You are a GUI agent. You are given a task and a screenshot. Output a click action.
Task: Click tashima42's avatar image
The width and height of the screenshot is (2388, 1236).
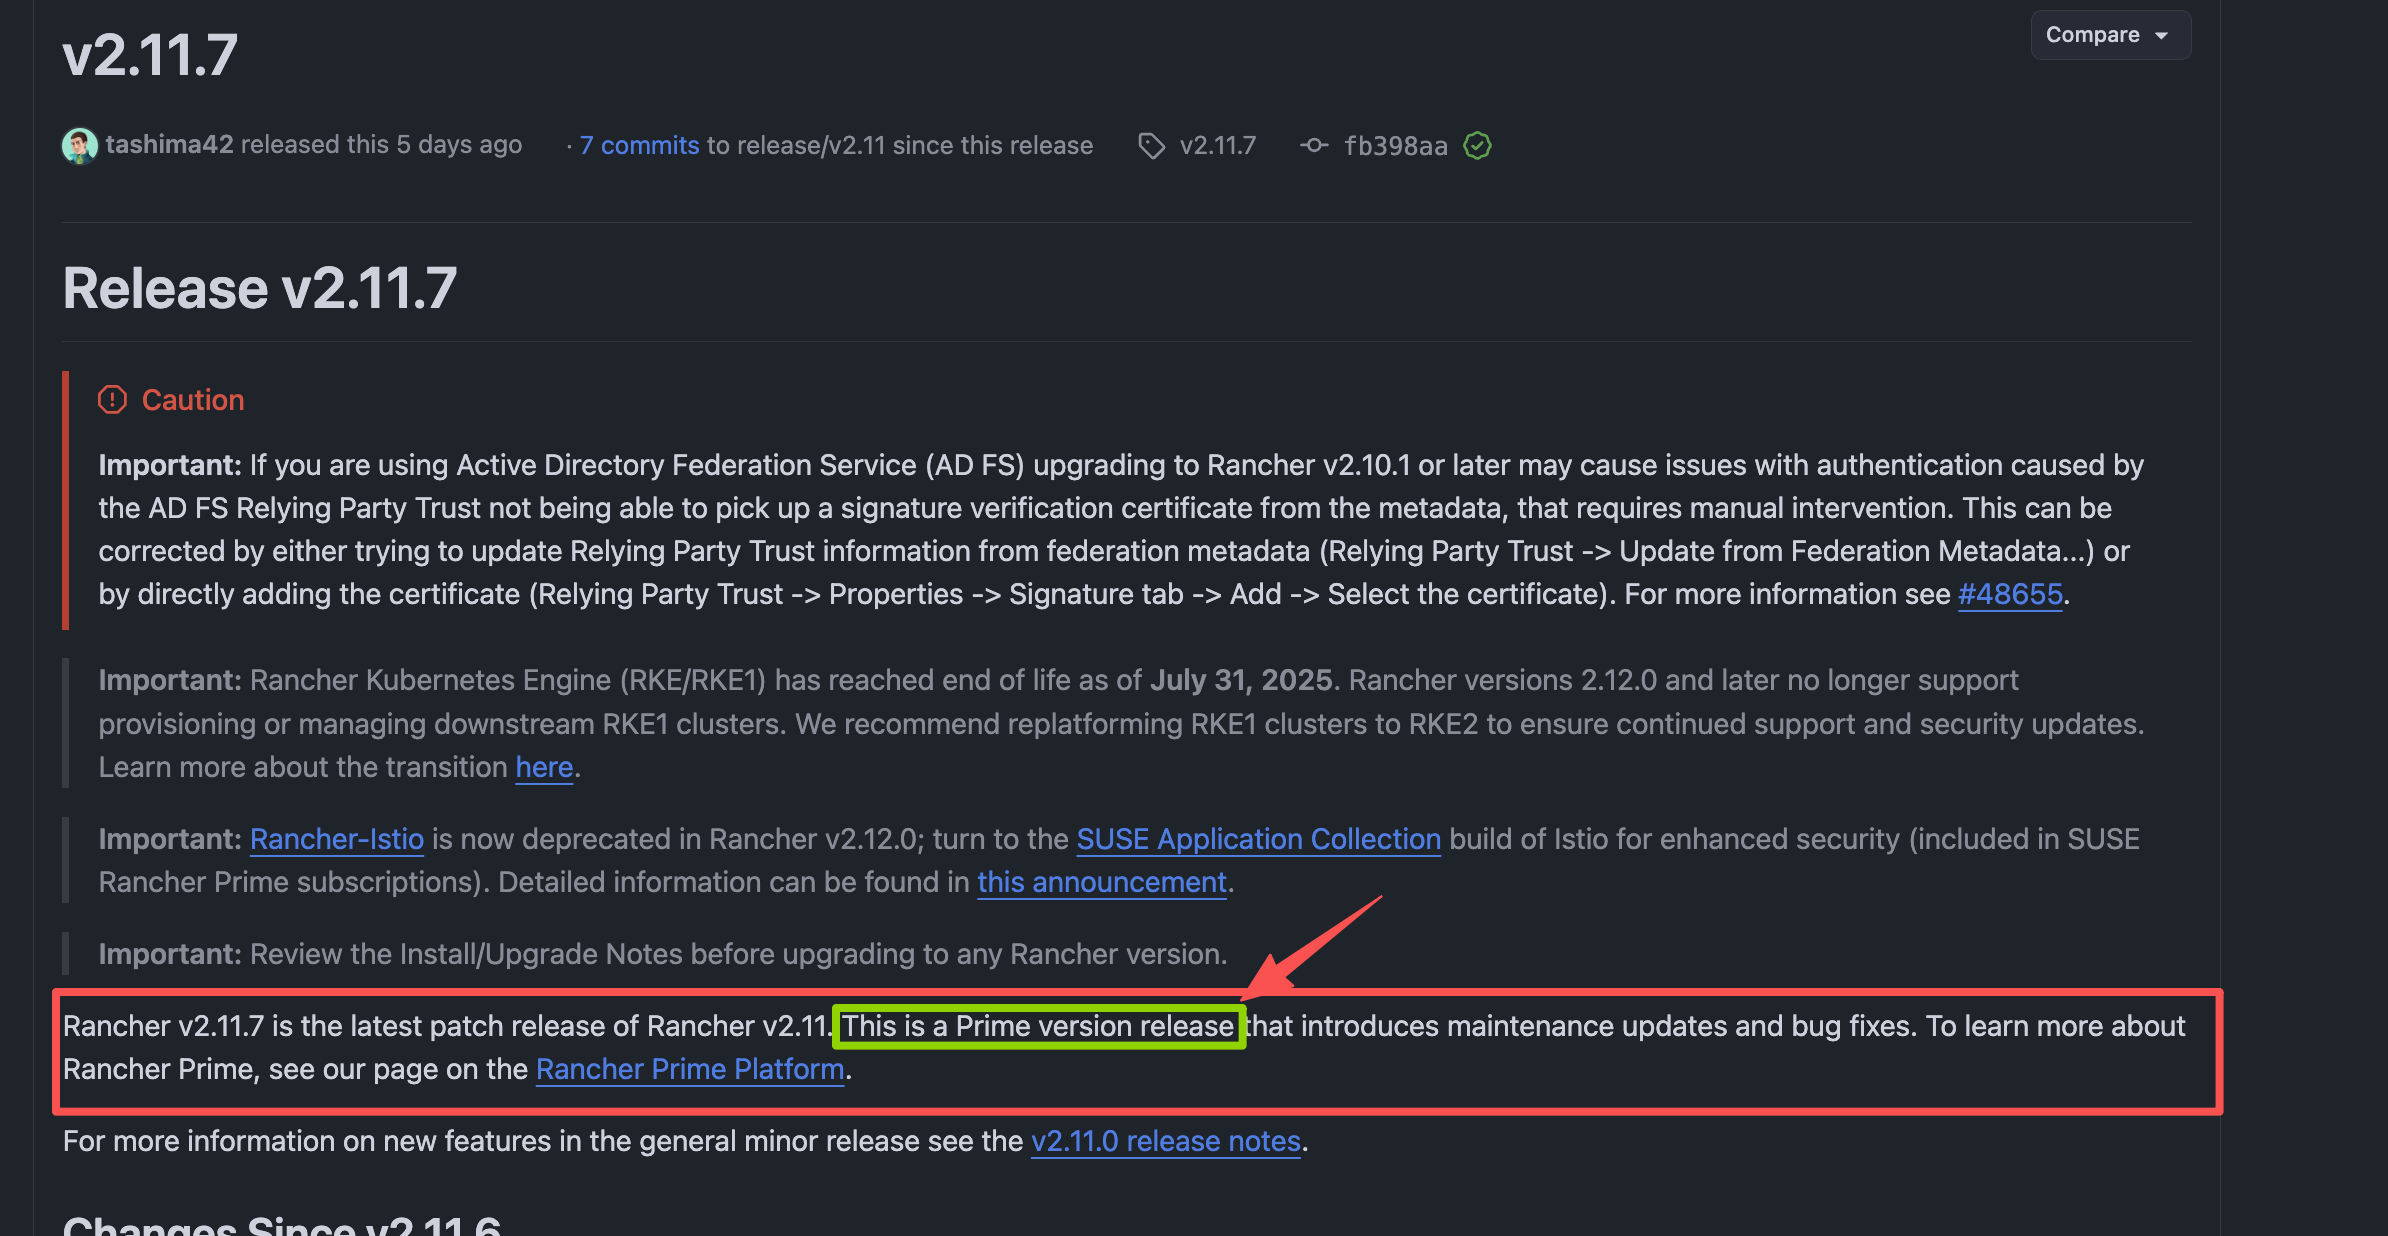tap(80, 146)
